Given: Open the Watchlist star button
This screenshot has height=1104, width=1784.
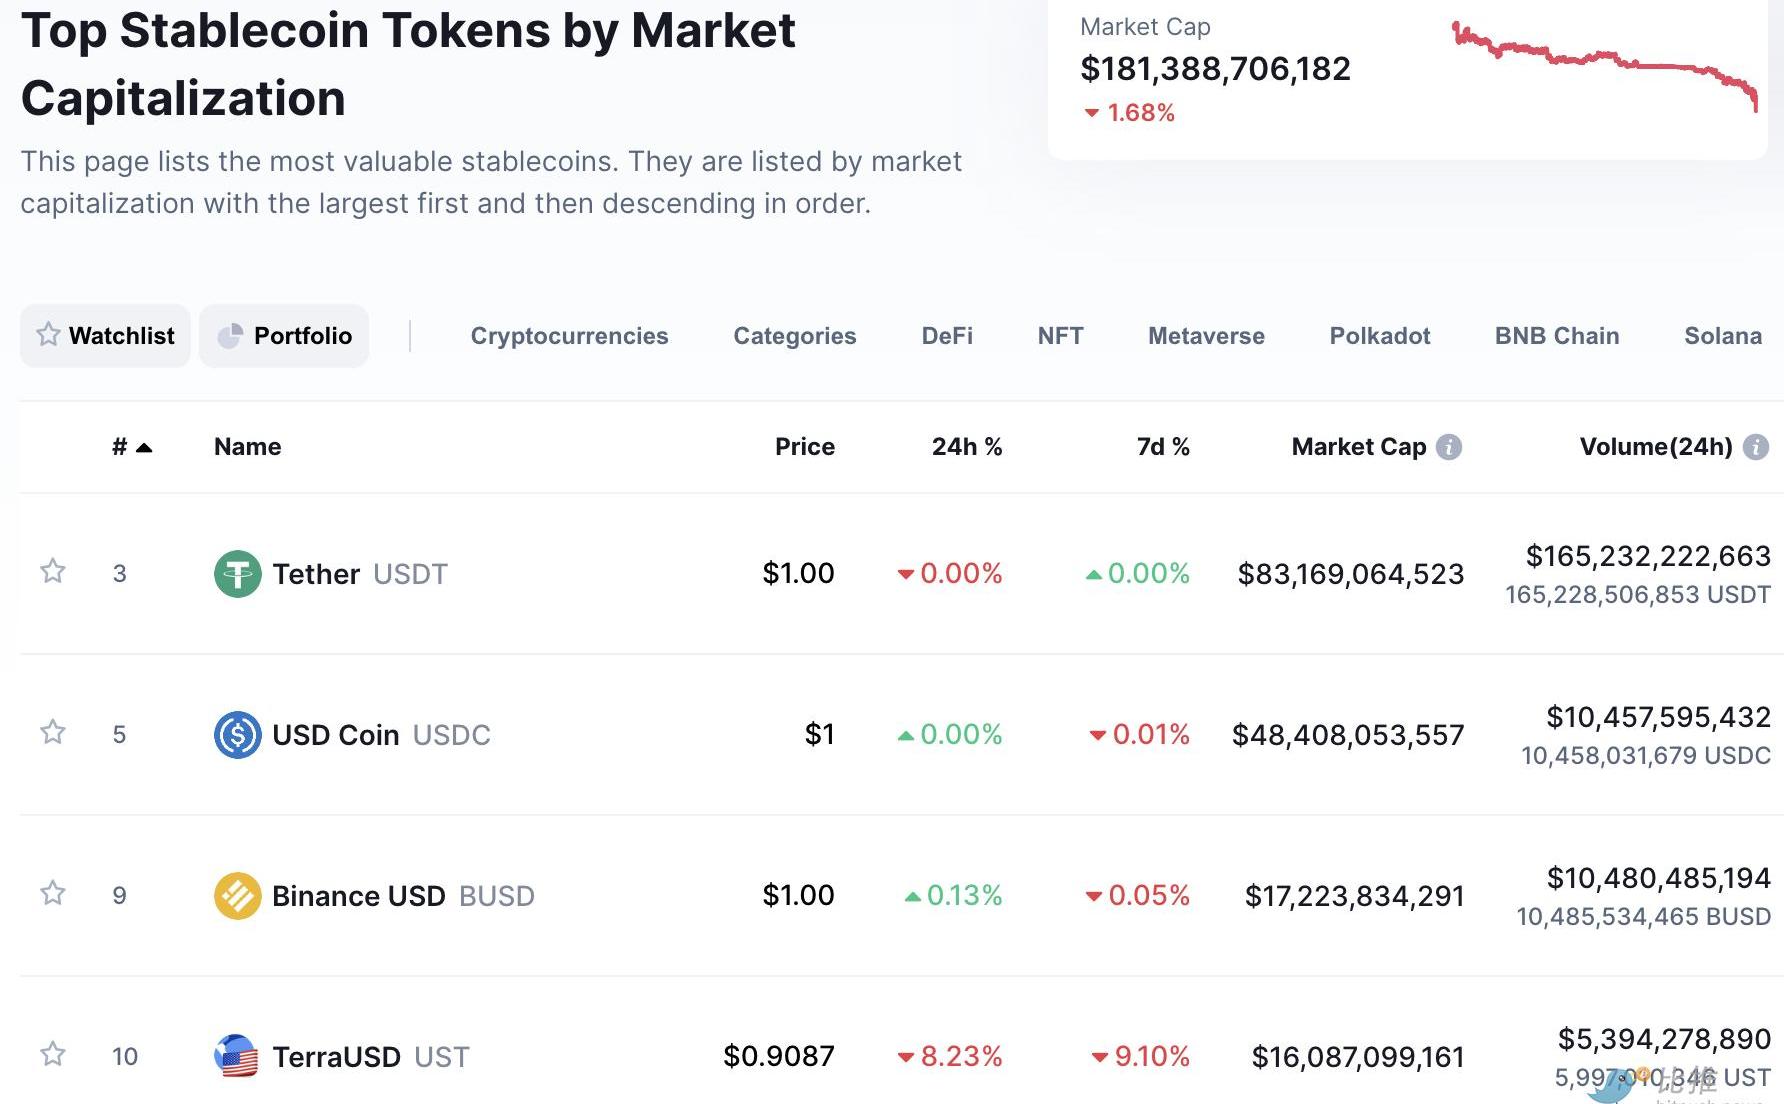Looking at the screenshot, I should tap(105, 336).
